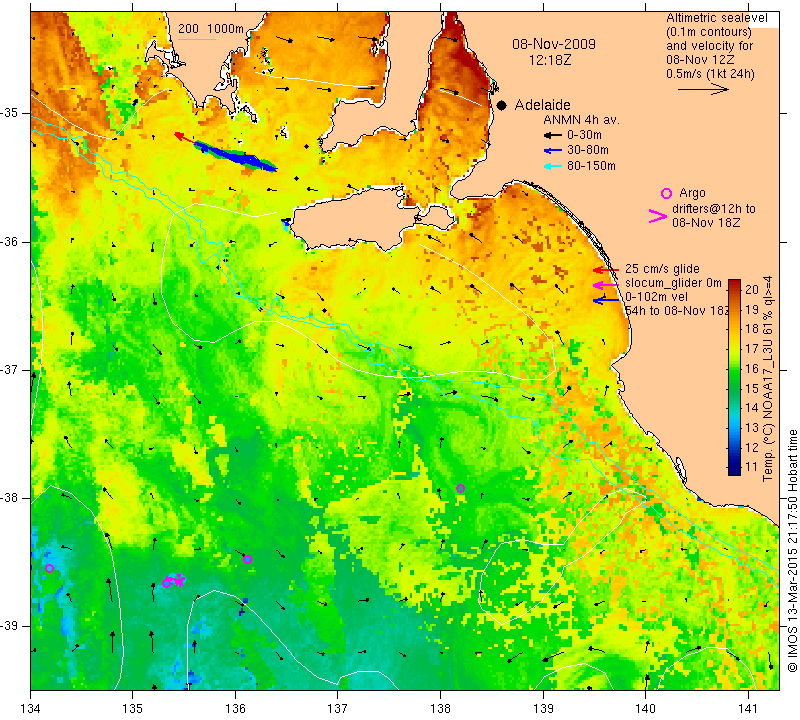This screenshot has width=800, height=720.
Task: Click the 25 cm/s glide label
Action: [x=662, y=269]
